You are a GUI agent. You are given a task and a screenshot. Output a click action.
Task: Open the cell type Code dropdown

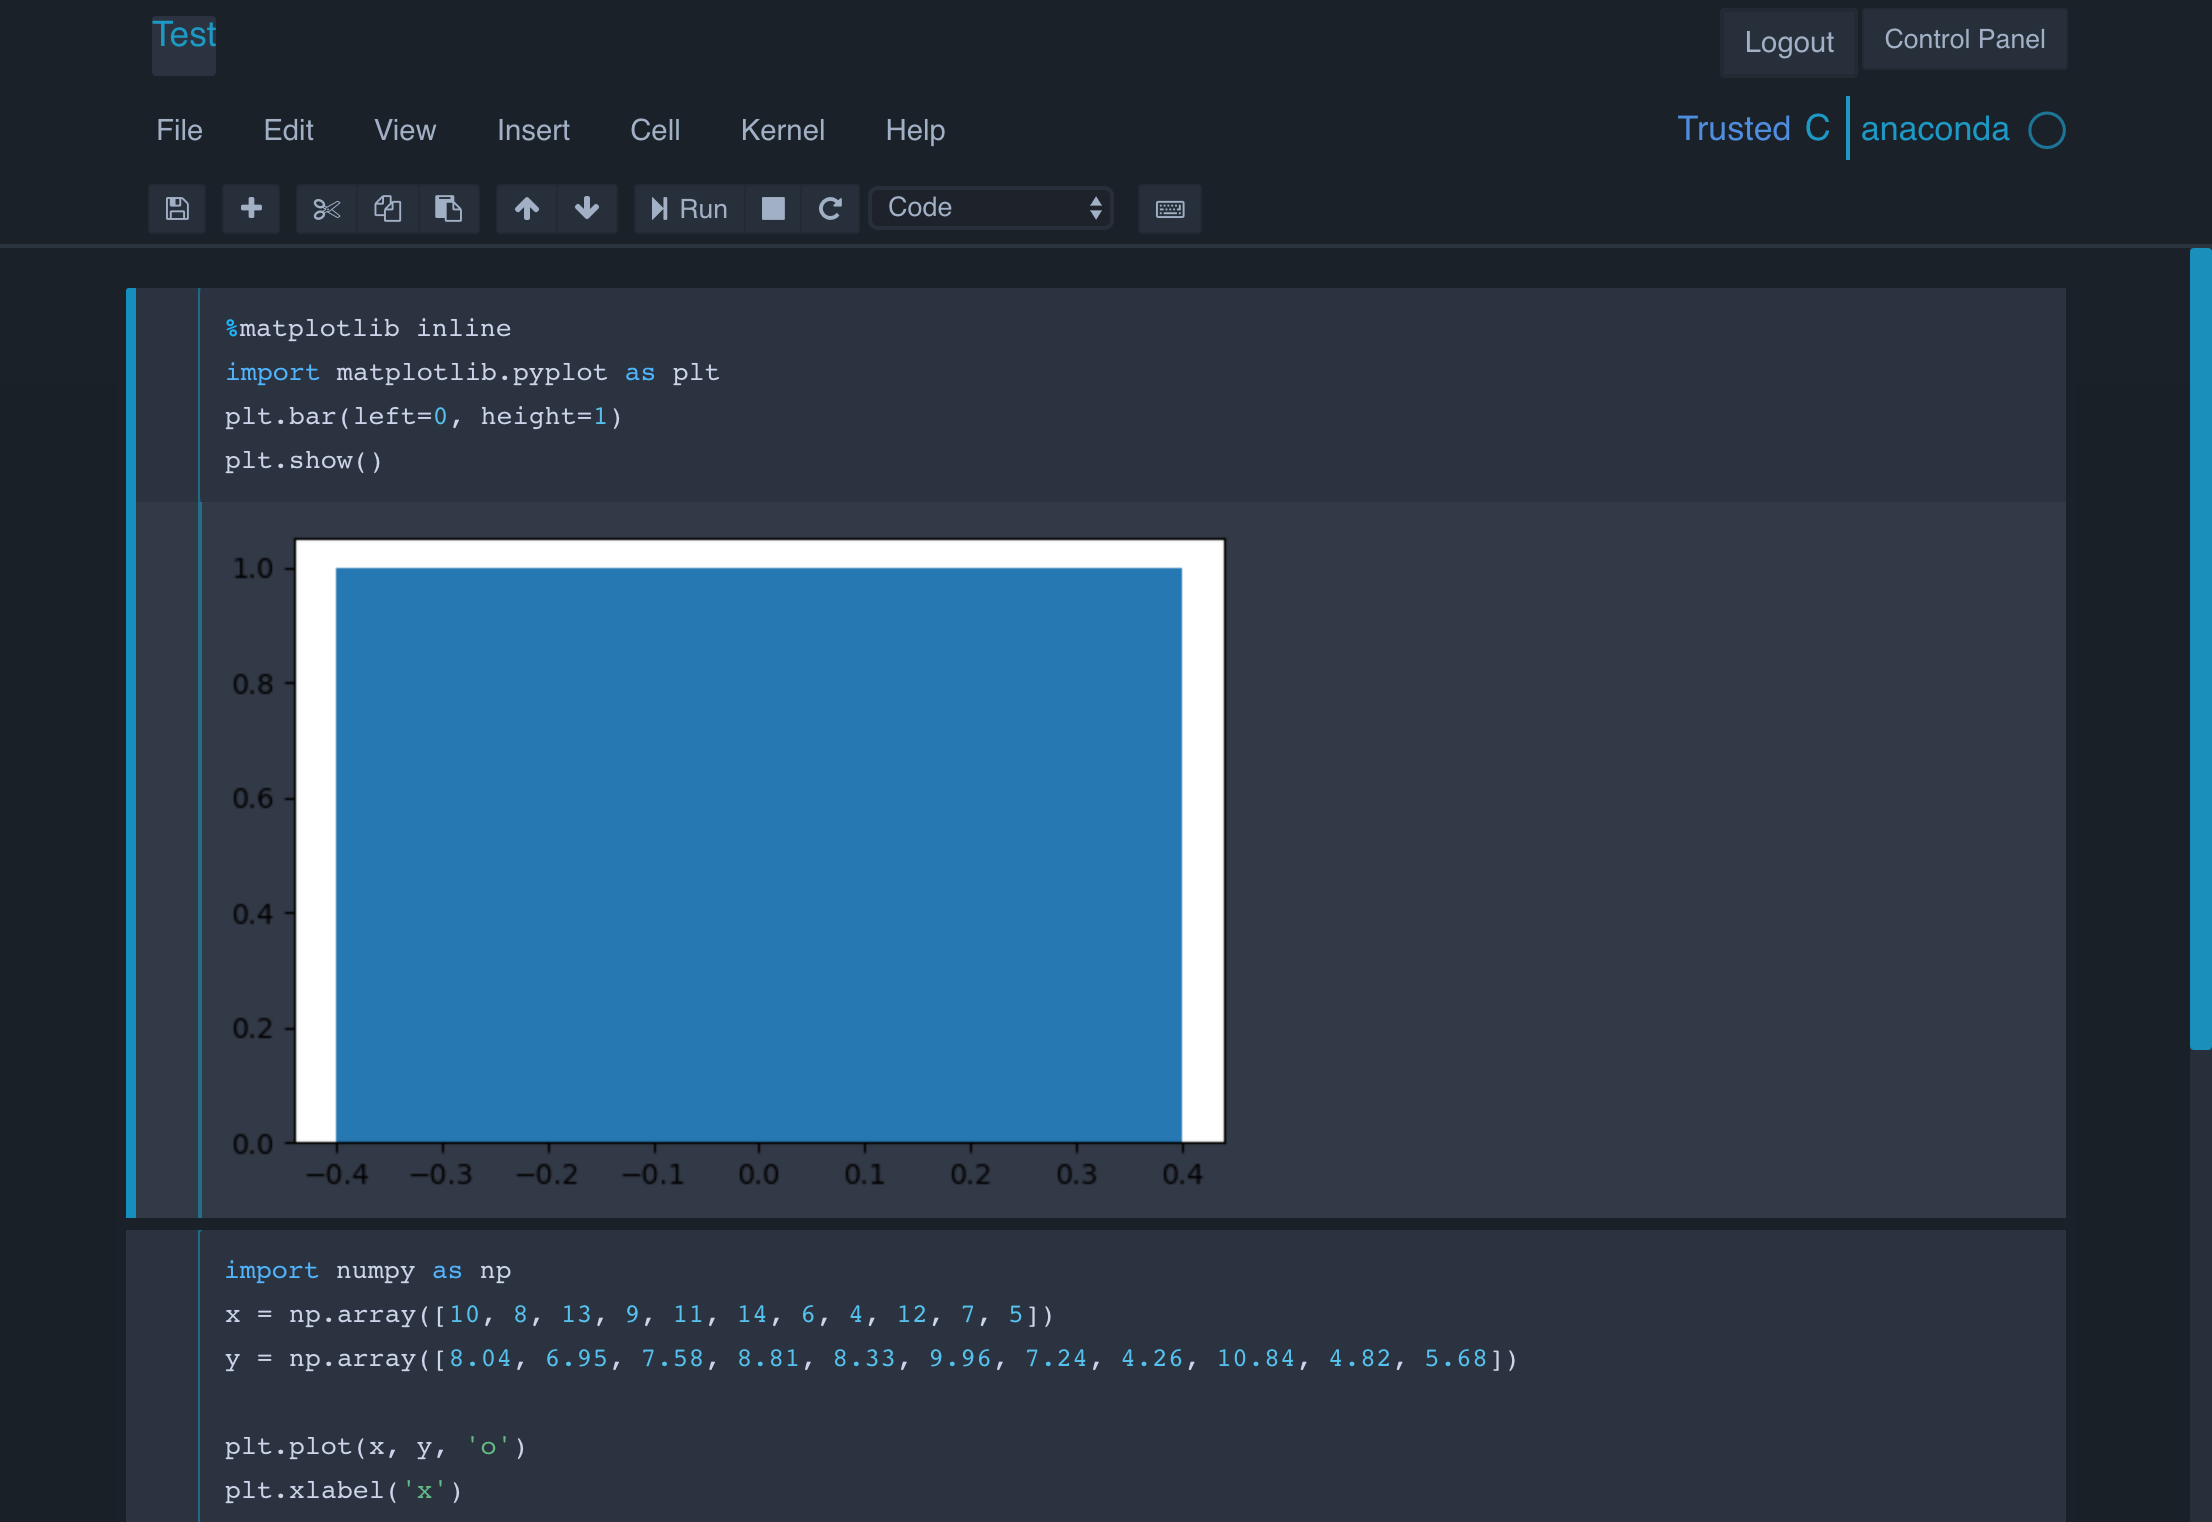pos(991,207)
